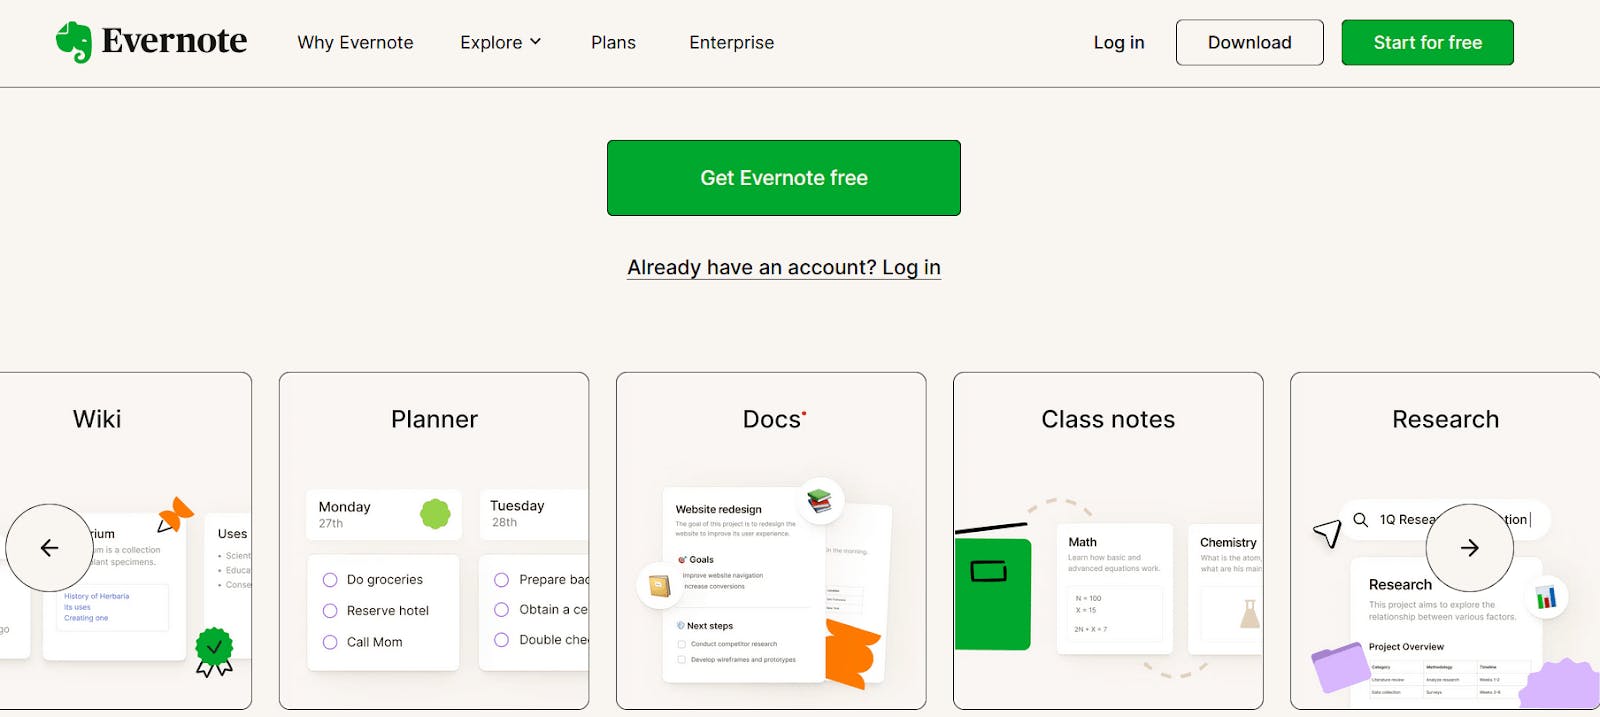The width and height of the screenshot is (1600, 717).
Task: Click the previous carousel arrow button
Action: tap(49, 548)
